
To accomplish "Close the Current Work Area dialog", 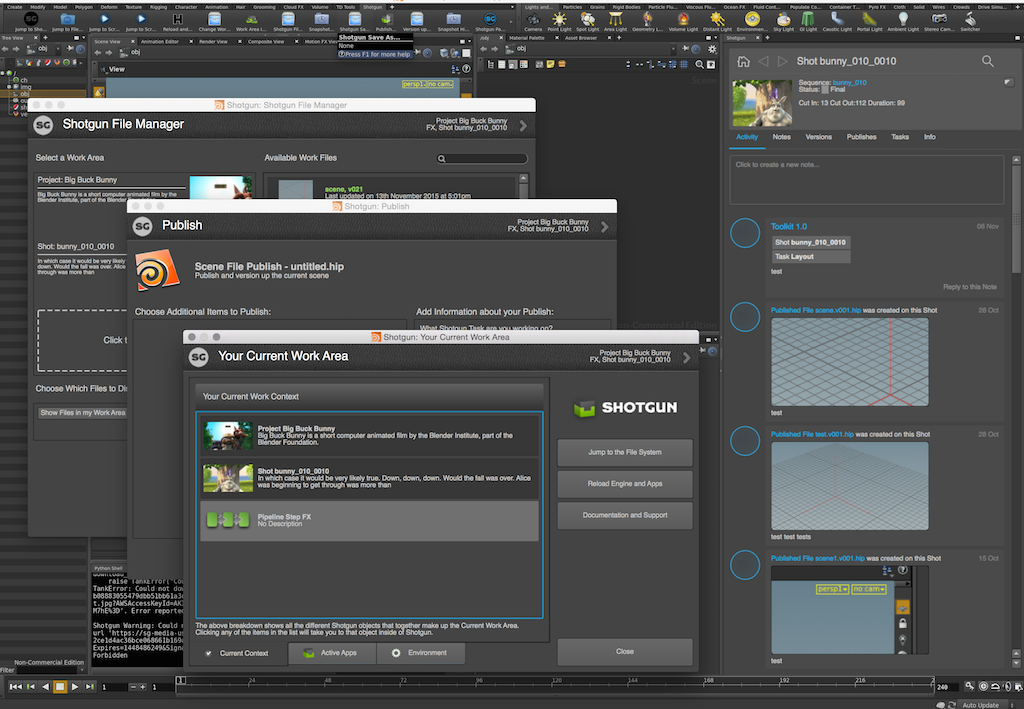I will 625,652.
